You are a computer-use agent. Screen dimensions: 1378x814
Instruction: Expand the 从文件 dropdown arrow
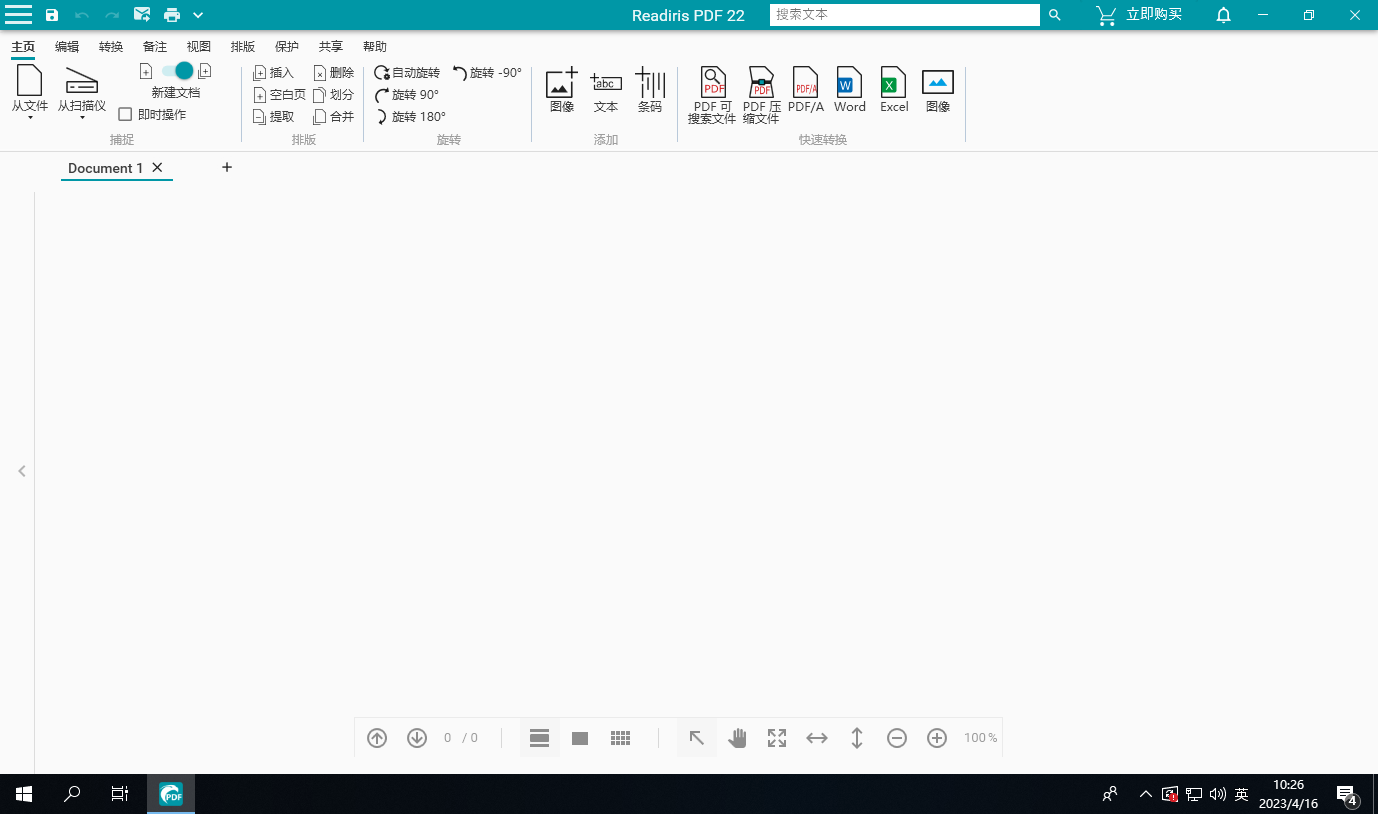point(30,118)
